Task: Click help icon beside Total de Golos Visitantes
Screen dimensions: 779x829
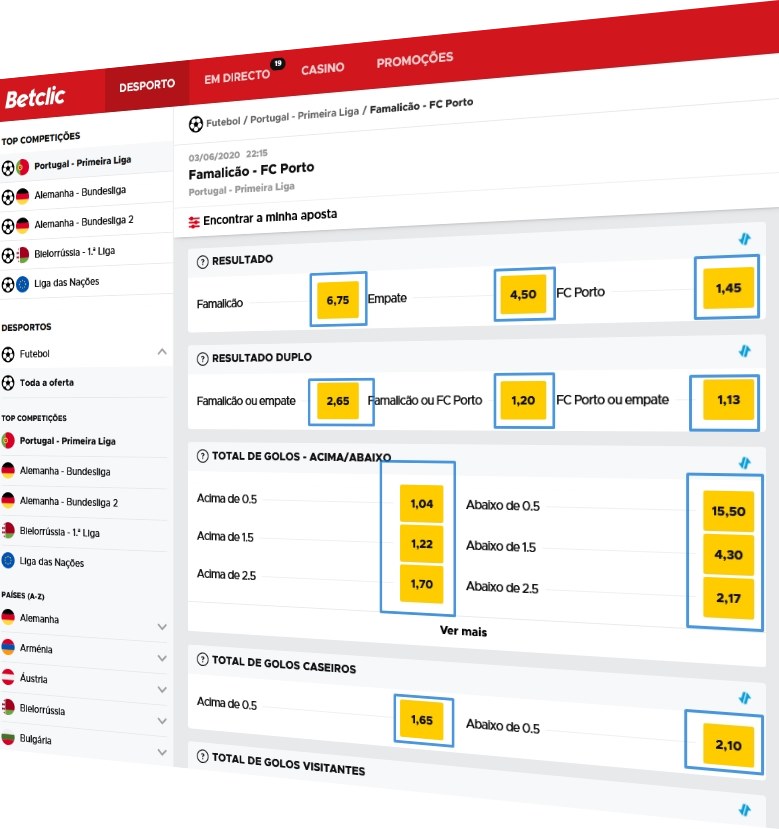Action: point(203,756)
